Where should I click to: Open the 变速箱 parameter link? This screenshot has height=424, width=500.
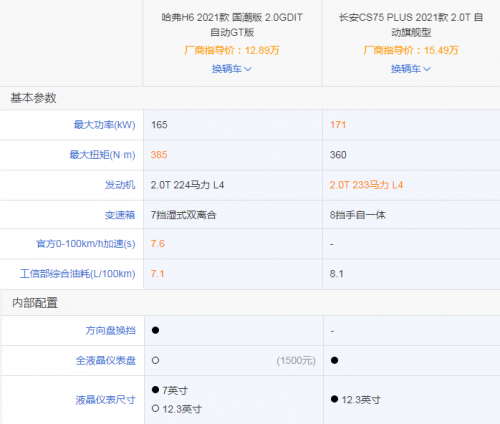point(120,215)
